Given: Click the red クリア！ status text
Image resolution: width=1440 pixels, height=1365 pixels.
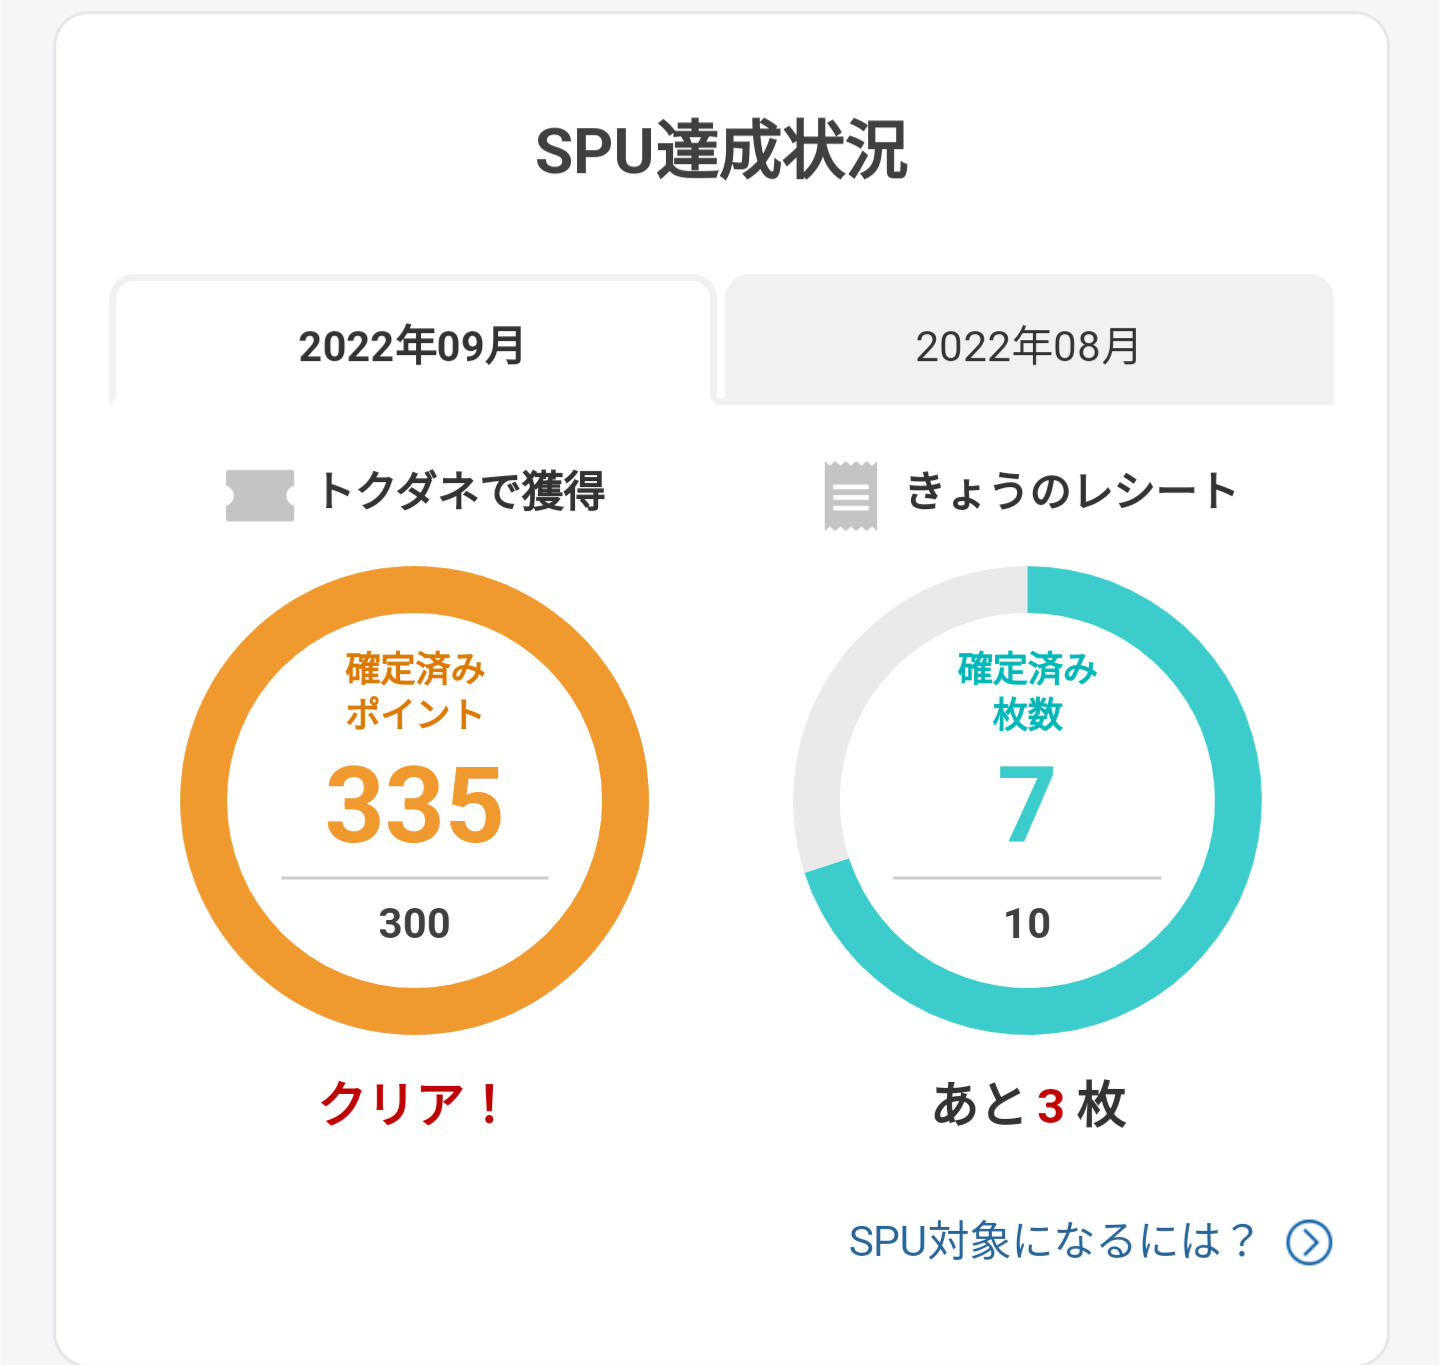Looking at the screenshot, I should pos(412,1105).
